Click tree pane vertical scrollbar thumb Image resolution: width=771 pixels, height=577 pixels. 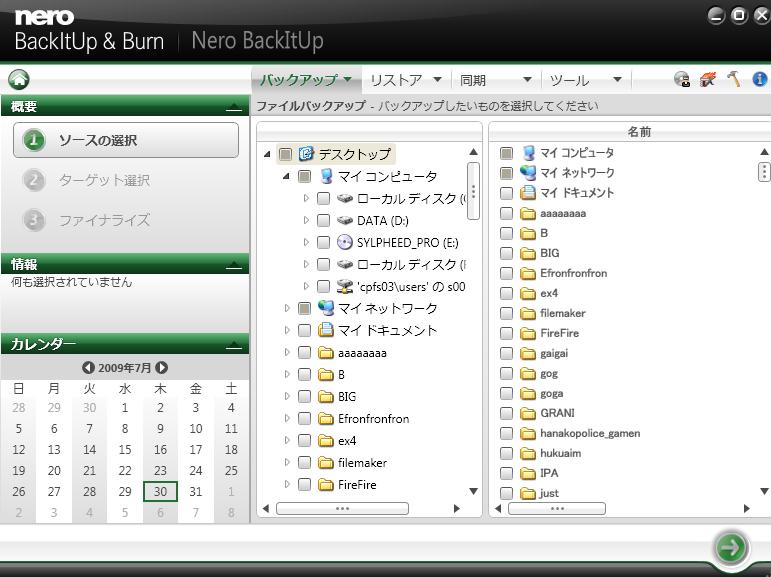473,191
